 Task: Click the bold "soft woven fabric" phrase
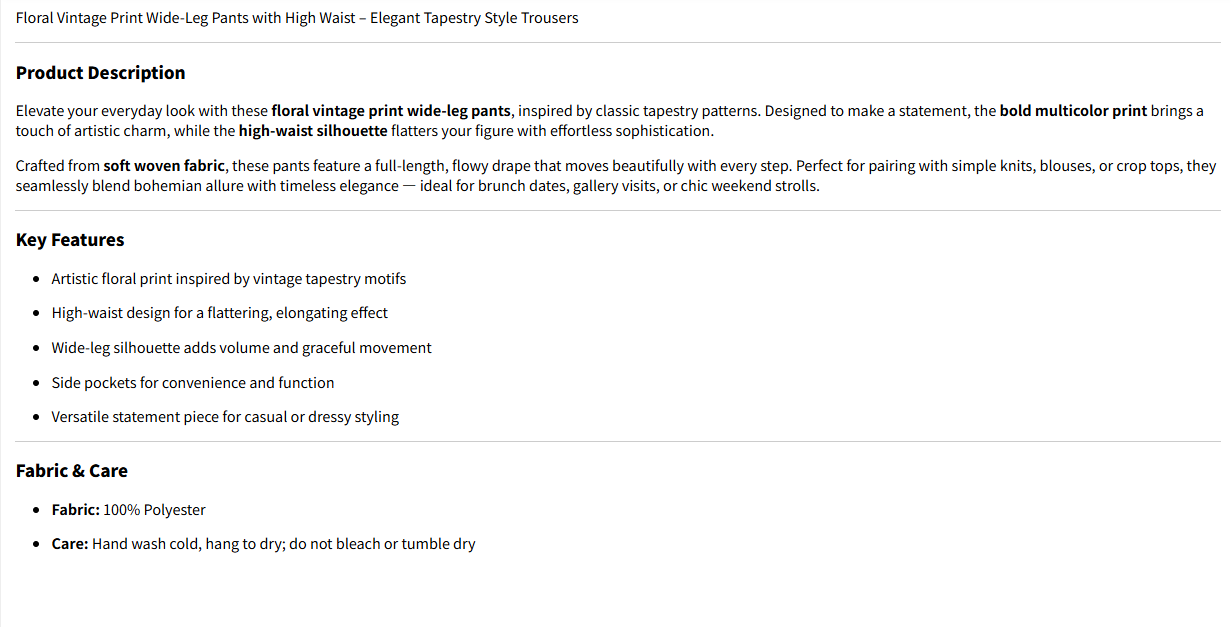point(164,166)
